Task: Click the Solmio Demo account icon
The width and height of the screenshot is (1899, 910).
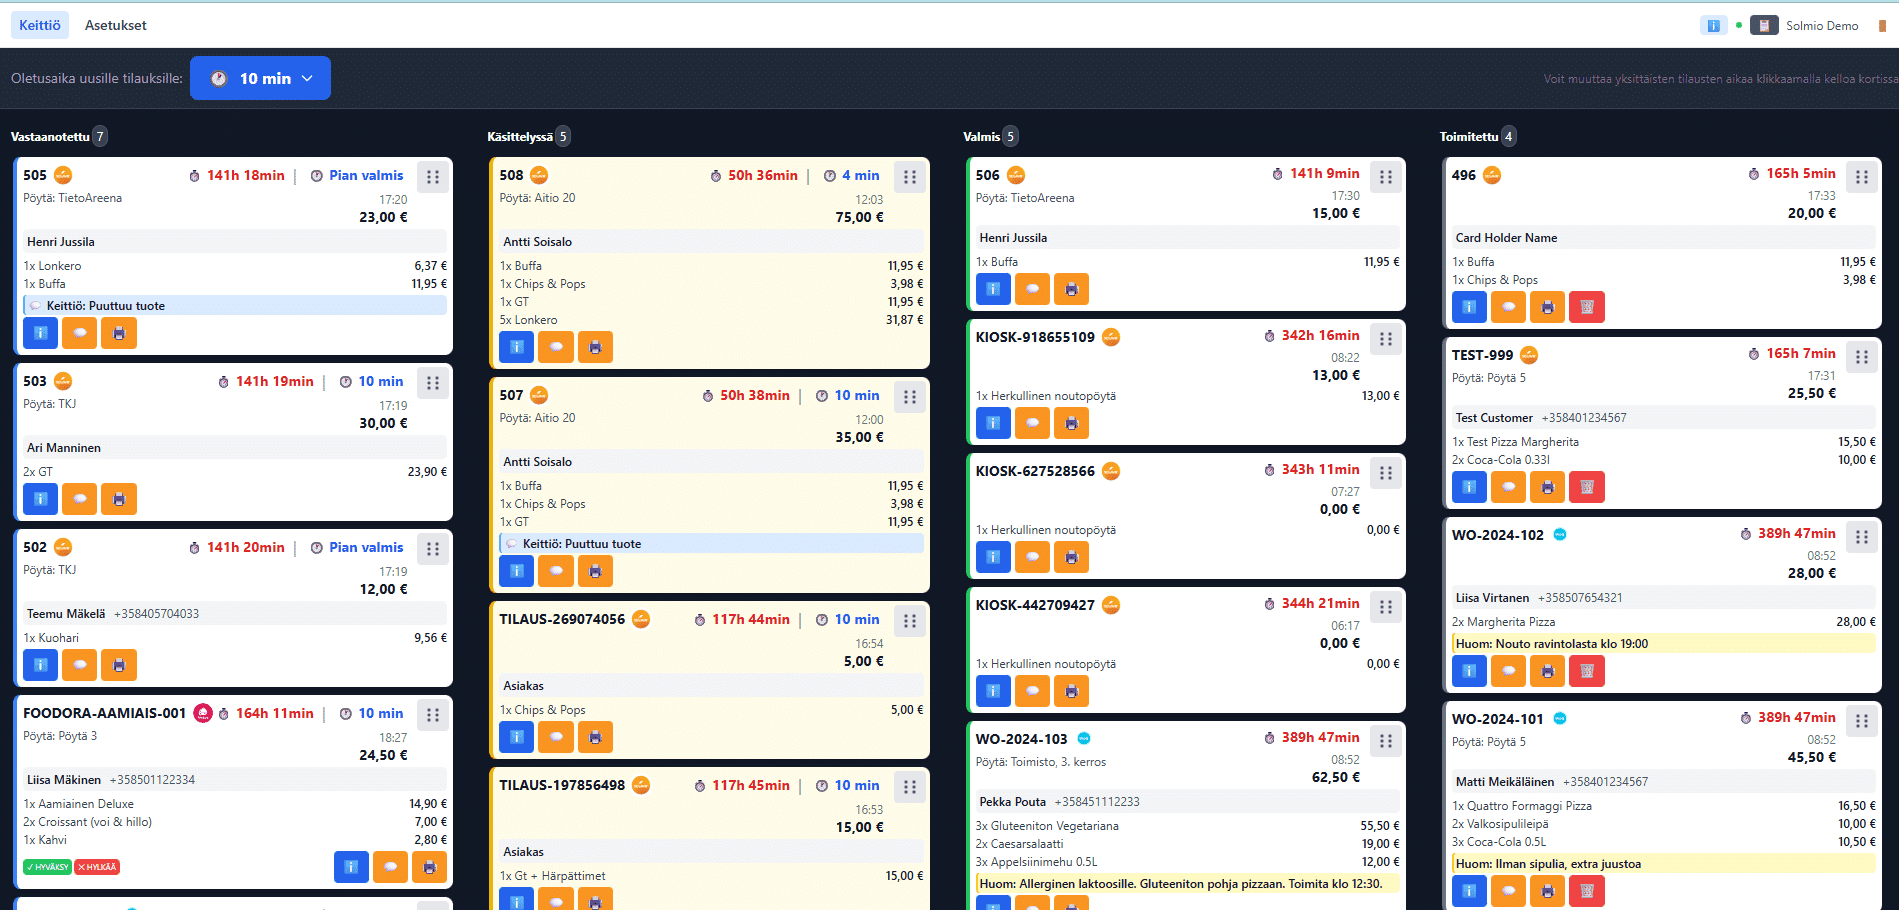Action: click(1764, 26)
